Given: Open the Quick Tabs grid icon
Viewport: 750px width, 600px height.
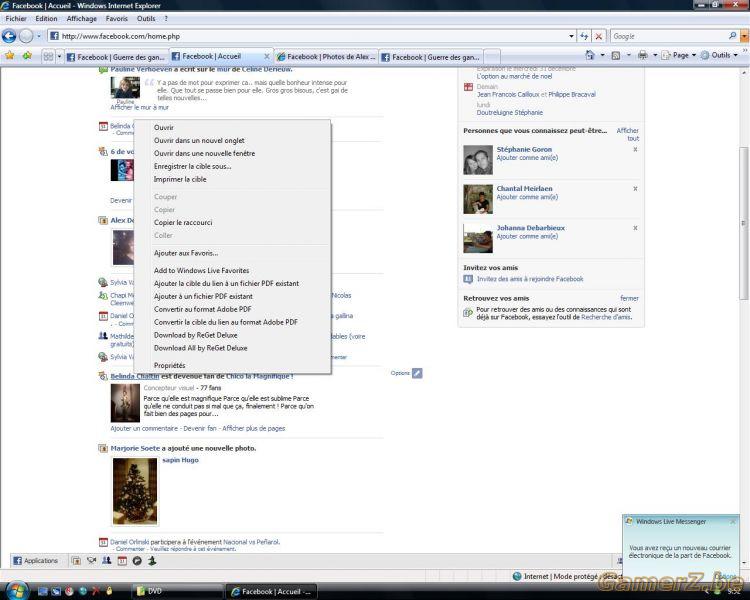Looking at the screenshot, I should 48,56.
